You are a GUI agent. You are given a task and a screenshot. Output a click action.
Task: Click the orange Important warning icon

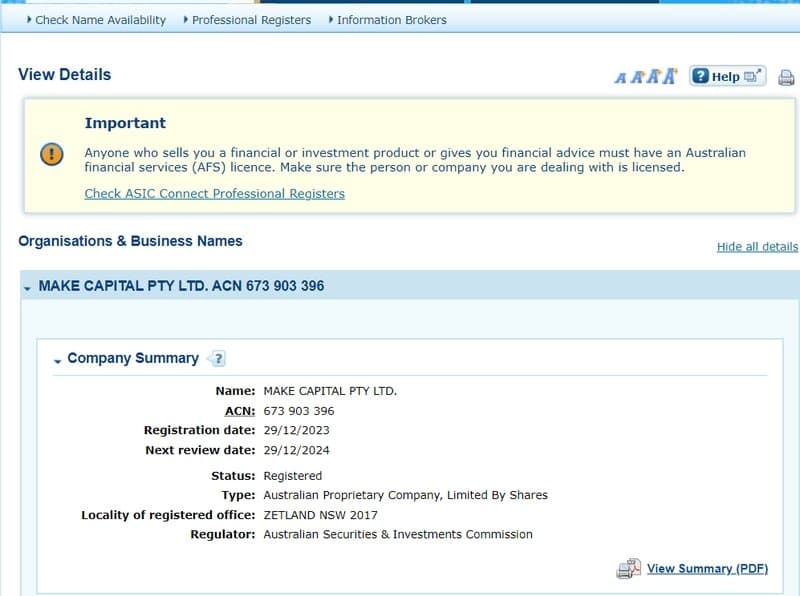click(51, 154)
